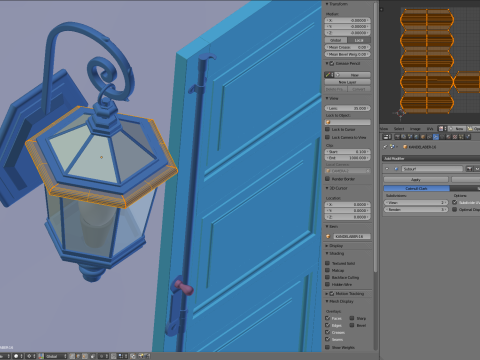Open the World properties tab icon
The width and height of the screenshot is (480, 360).
coord(416,137)
